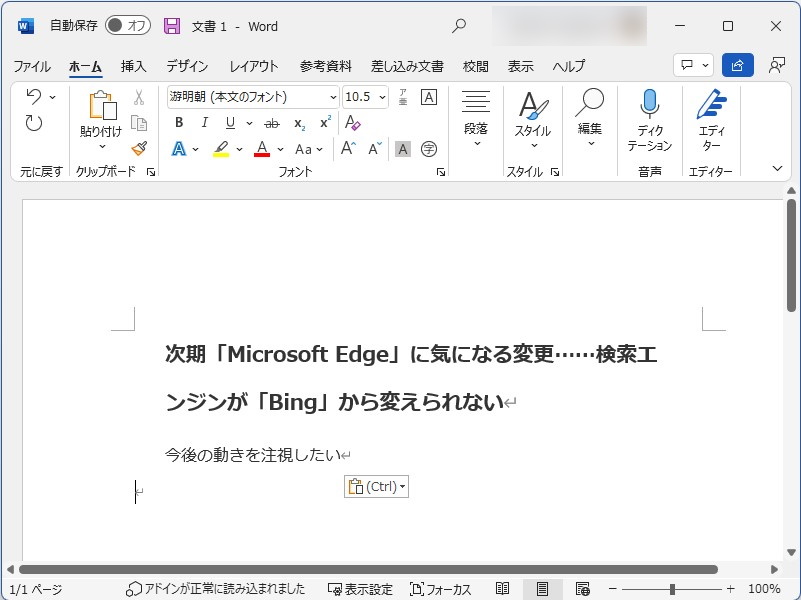Open the ファイル menu
The width and height of the screenshot is (801, 600).
coord(33,66)
